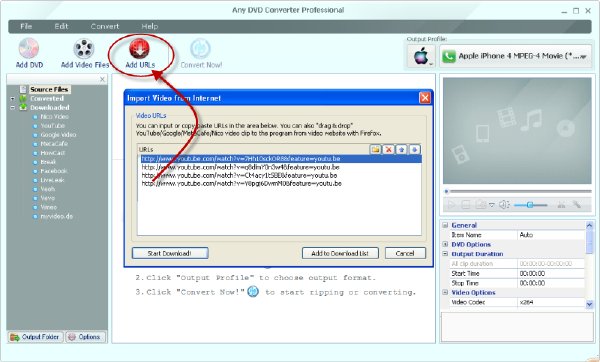Screen dimensions: 600x362
Task: Select Source Files in the tree
Action: pyautogui.click(x=49, y=89)
